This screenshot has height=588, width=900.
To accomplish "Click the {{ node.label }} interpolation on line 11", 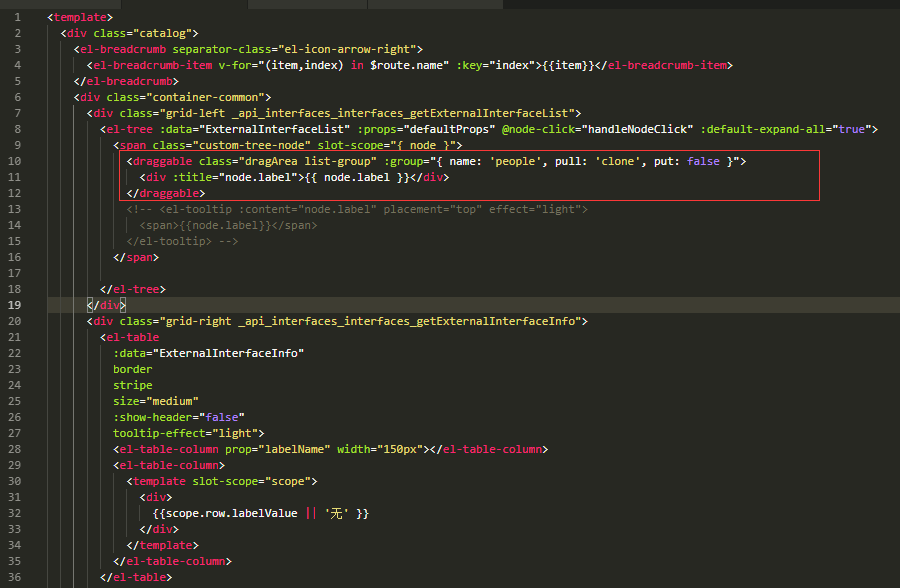I will click(357, 177).
